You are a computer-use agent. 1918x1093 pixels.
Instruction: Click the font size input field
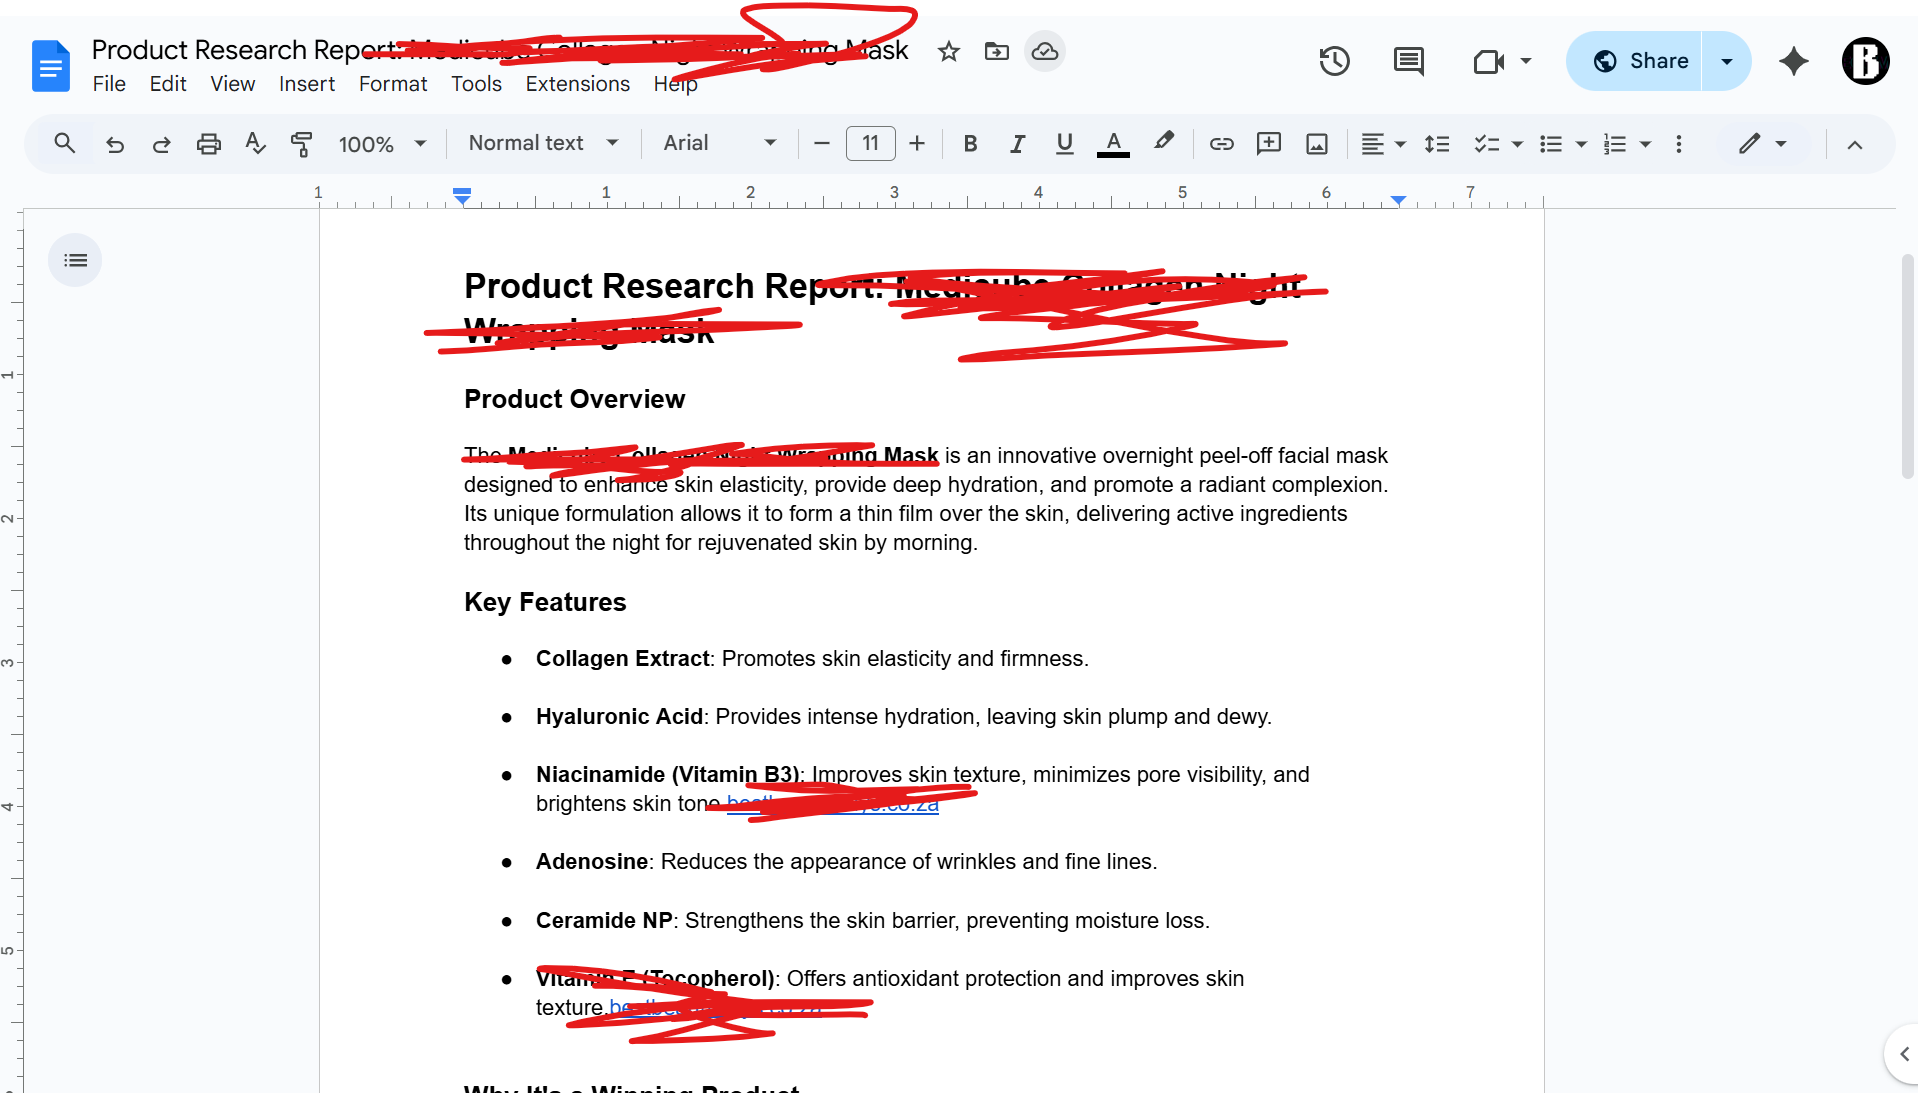pos(870,144)
